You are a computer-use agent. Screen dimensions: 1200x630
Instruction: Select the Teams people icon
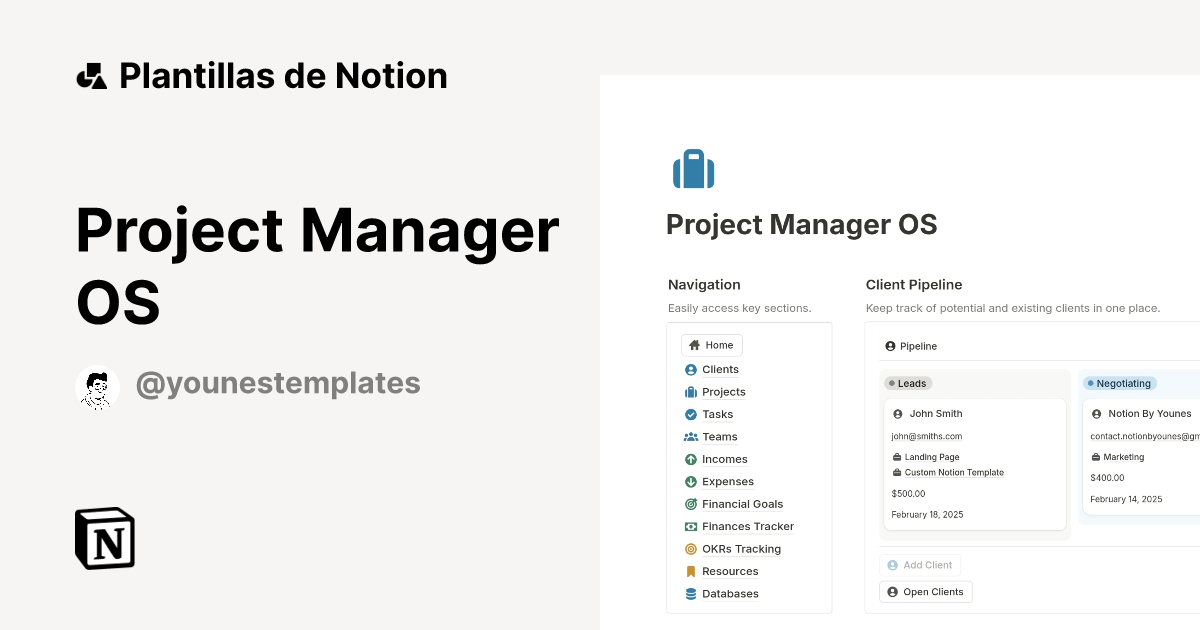click(x=690, y=436)
